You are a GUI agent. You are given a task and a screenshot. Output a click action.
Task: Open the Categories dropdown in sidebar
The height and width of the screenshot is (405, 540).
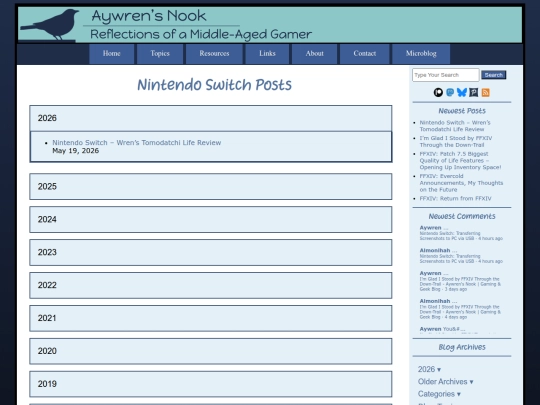point(439,394)
